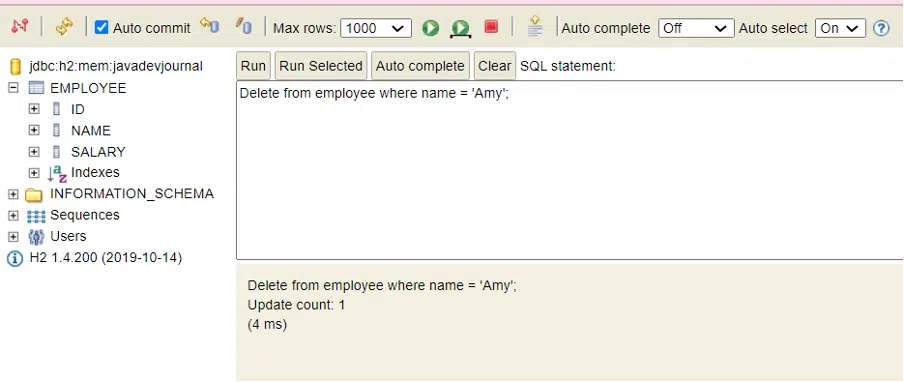Click the blue info icon
904x382 pixels.
(15, 259)
